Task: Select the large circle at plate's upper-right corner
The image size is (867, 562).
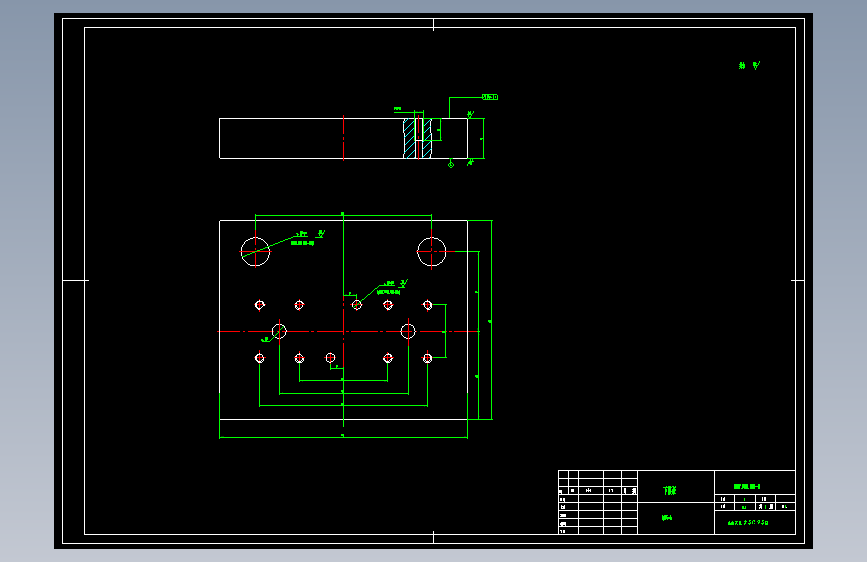Action: [x=431, y=252]
